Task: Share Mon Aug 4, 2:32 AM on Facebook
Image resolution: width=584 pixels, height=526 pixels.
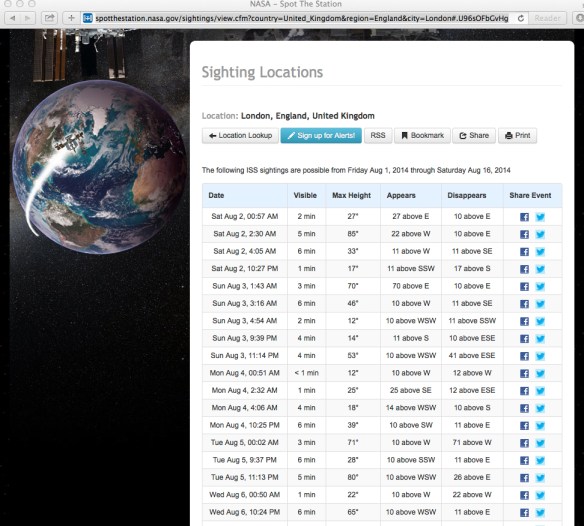Action: [x=524, y=391]
